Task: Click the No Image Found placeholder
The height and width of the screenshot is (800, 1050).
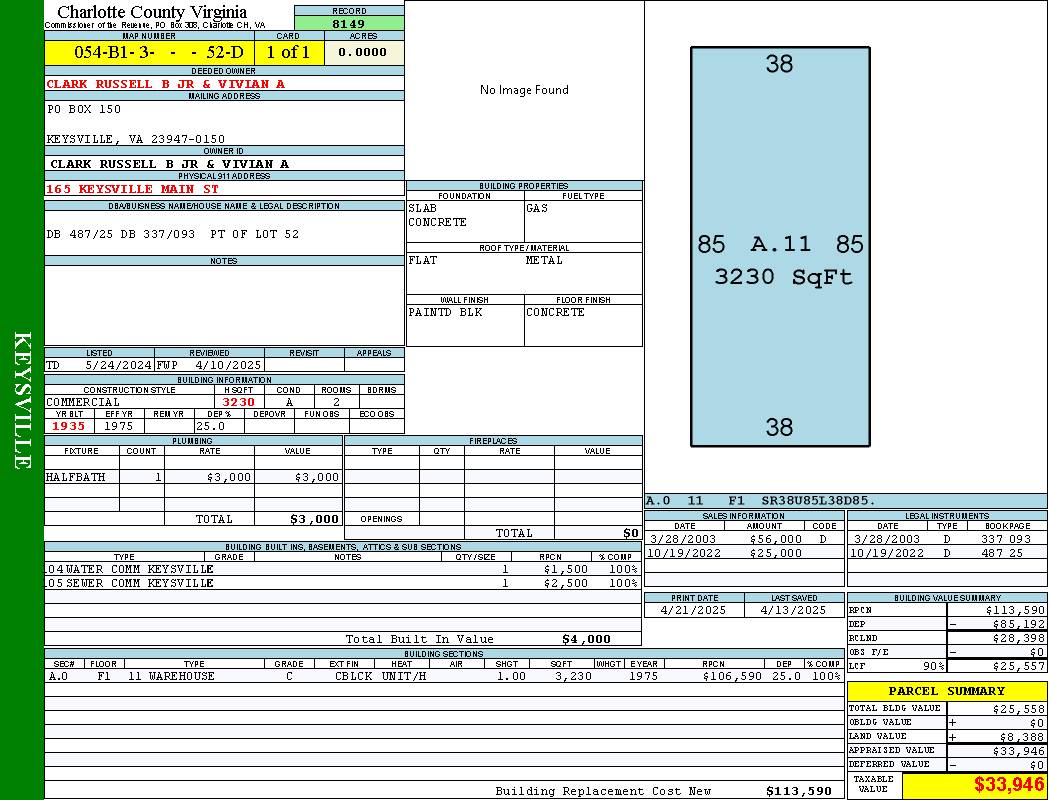Action: pos(524,90)
